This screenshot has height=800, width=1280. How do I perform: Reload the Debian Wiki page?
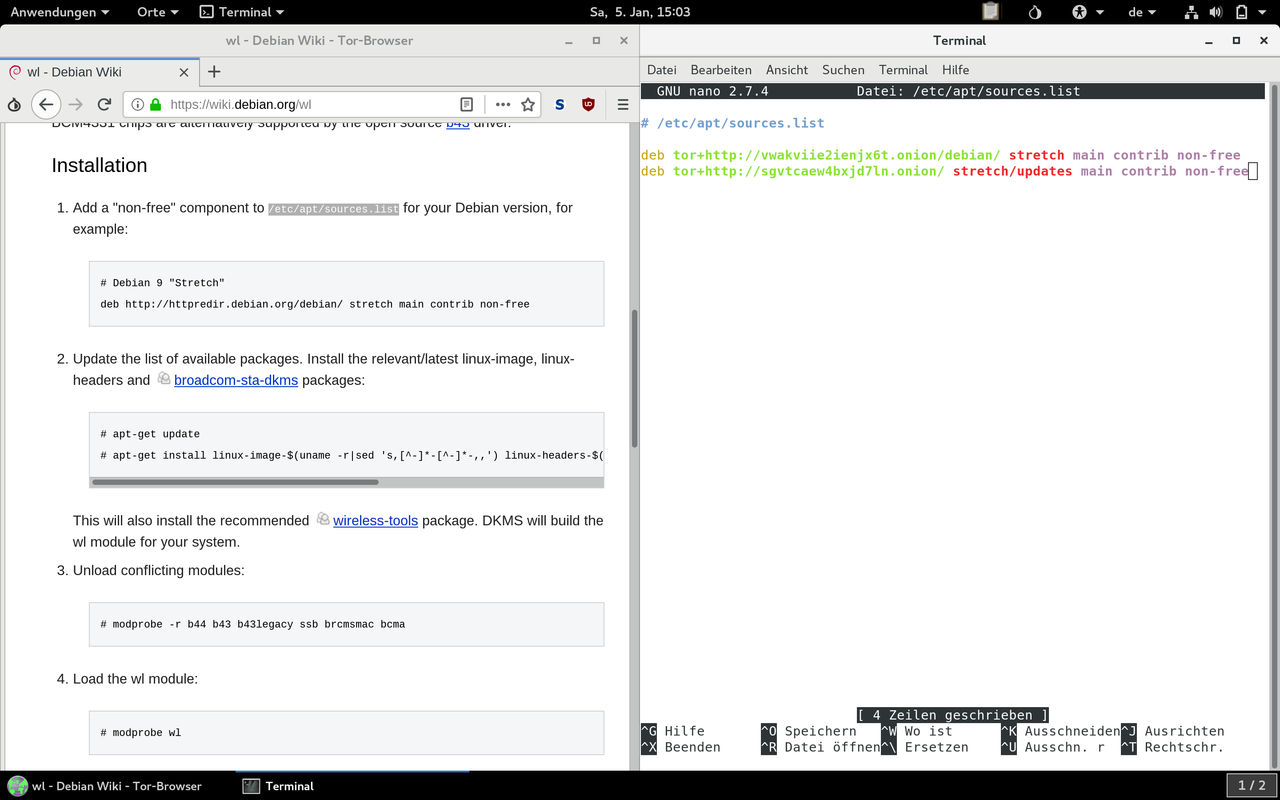click(104, 104)
